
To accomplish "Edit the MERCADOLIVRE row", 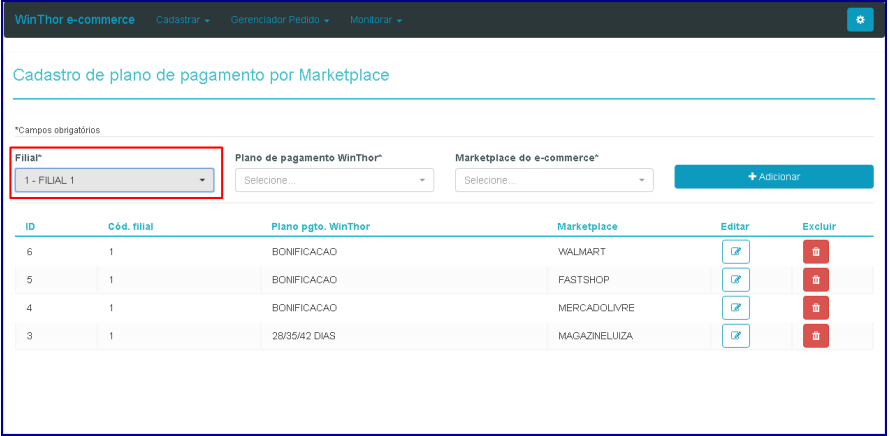I will pyautogui.click(x=736, y=307).
